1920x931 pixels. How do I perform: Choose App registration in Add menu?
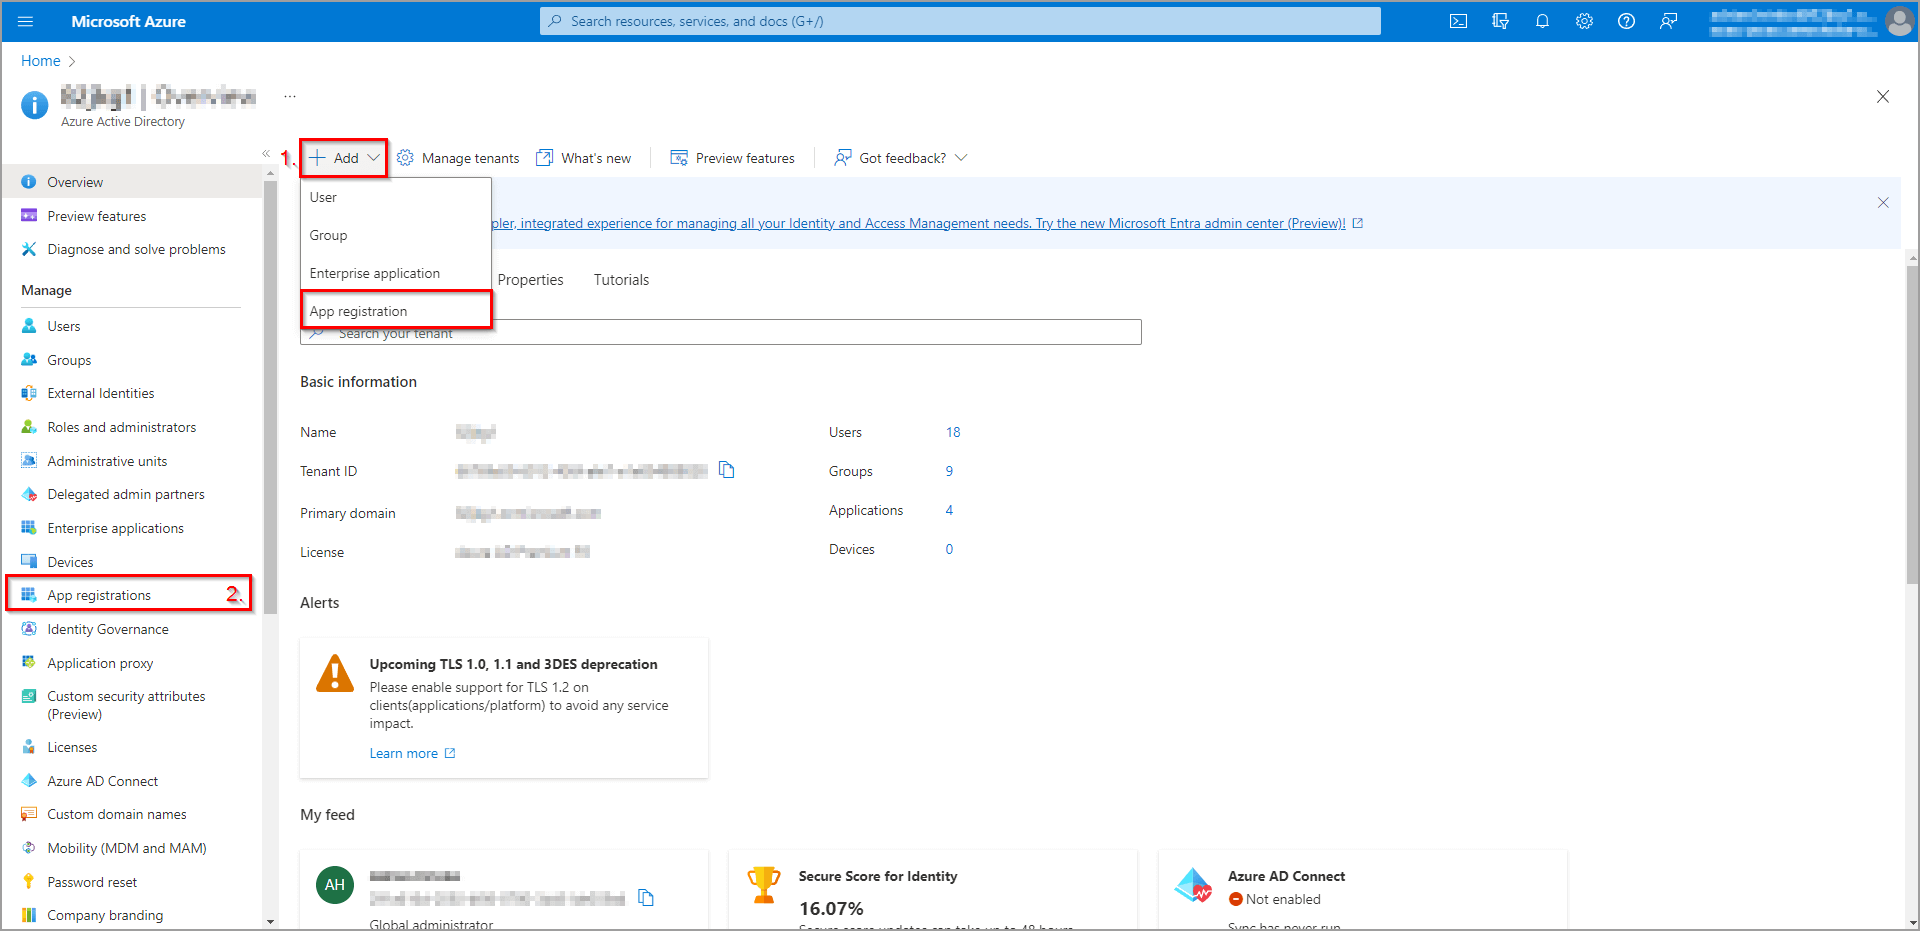point(396,311)
